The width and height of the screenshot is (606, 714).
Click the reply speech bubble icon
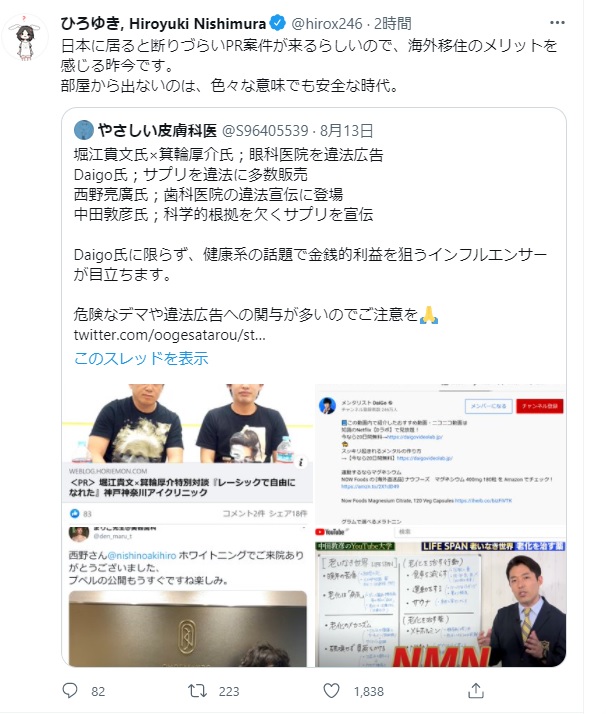[x=70, y=691]
